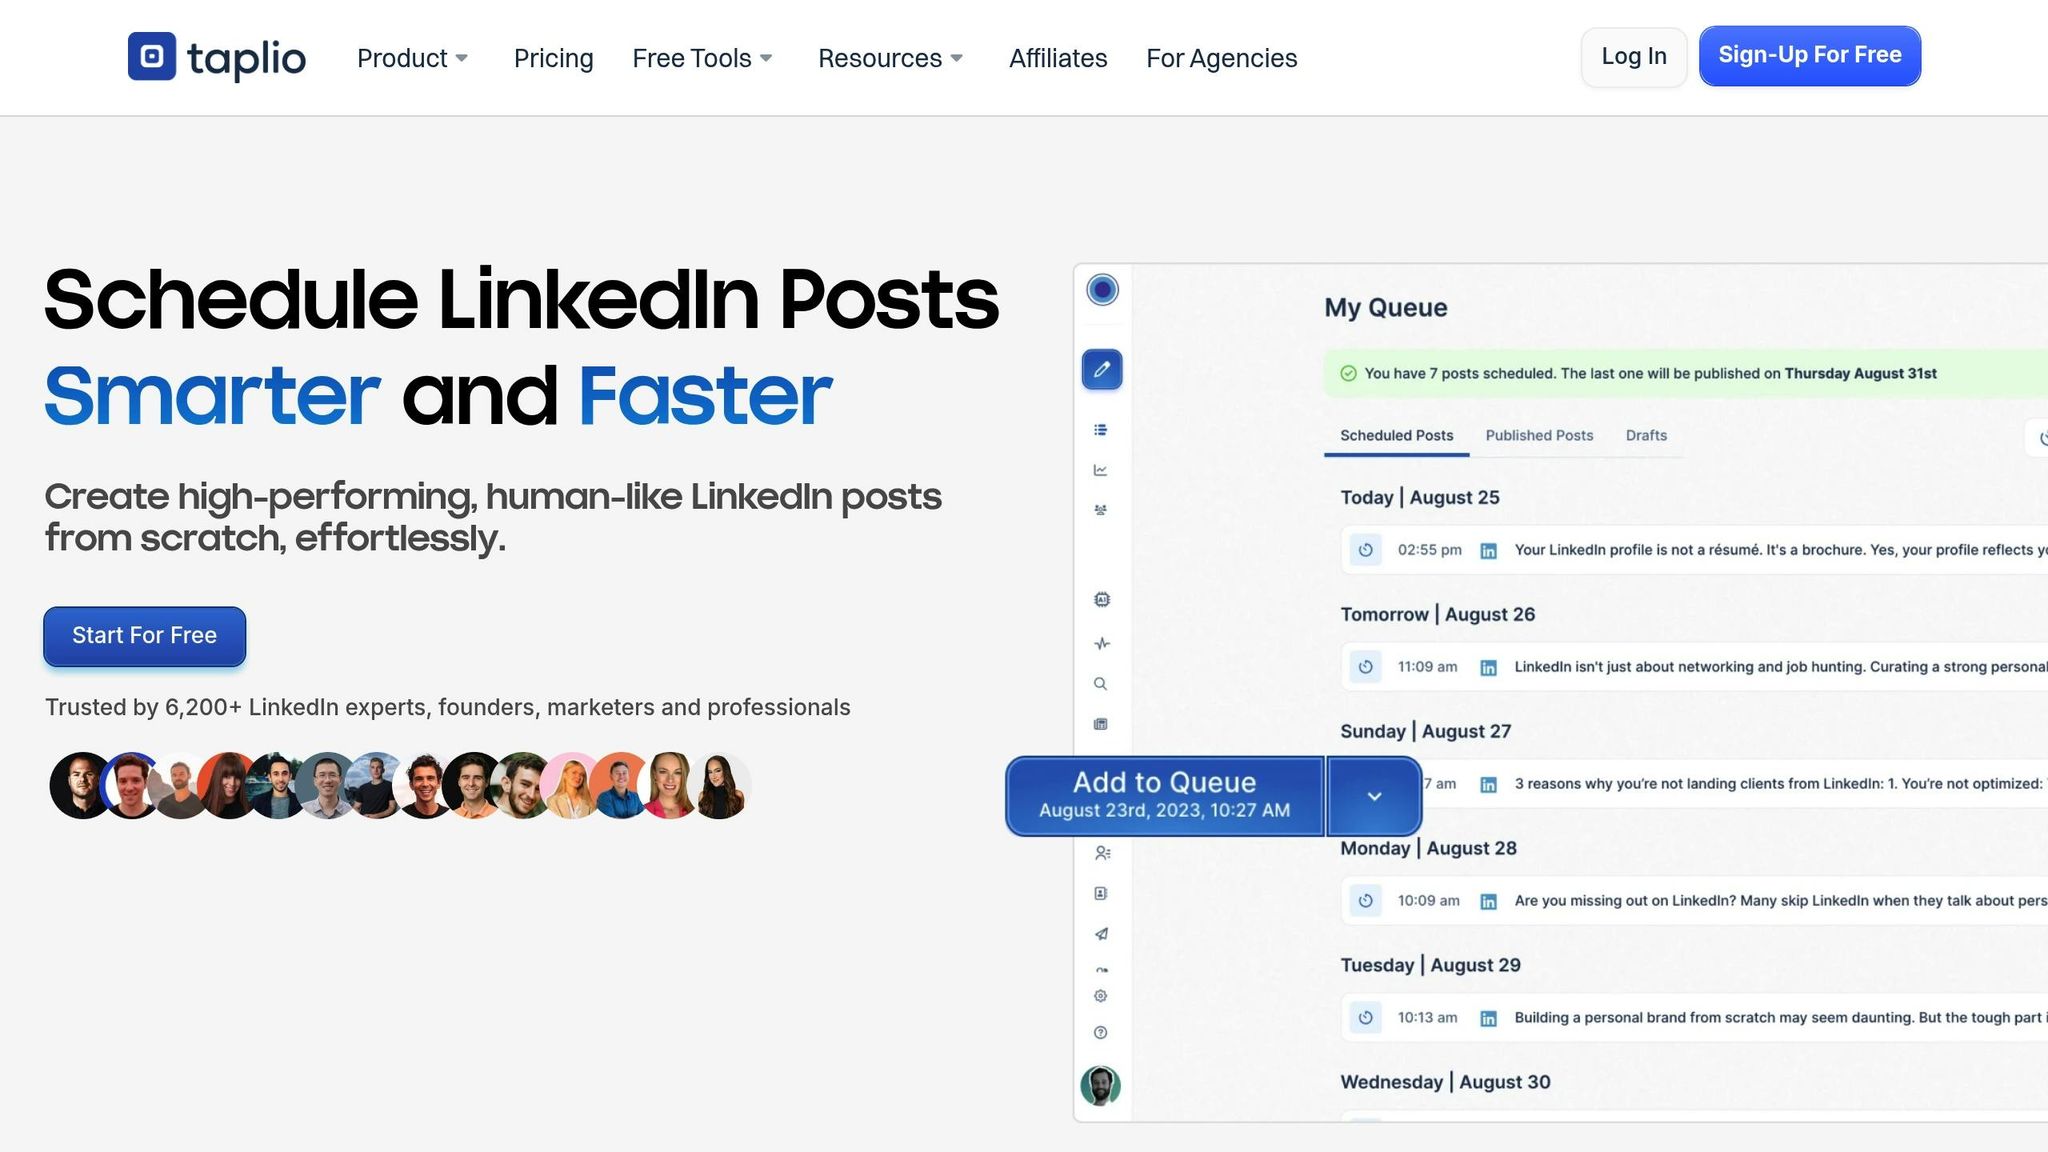Click the Log In button
Screen dimensions: 2048x1152
pyautogui.click(x=1634, y=57)
